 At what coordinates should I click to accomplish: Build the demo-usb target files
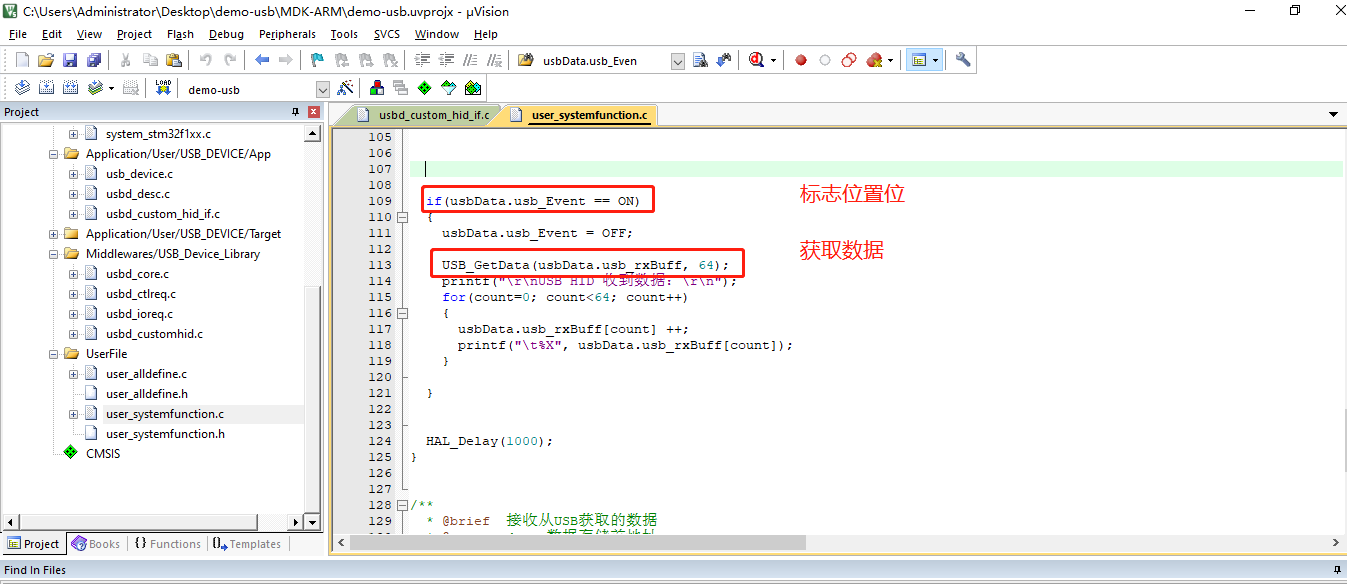(x=45, y=88)
